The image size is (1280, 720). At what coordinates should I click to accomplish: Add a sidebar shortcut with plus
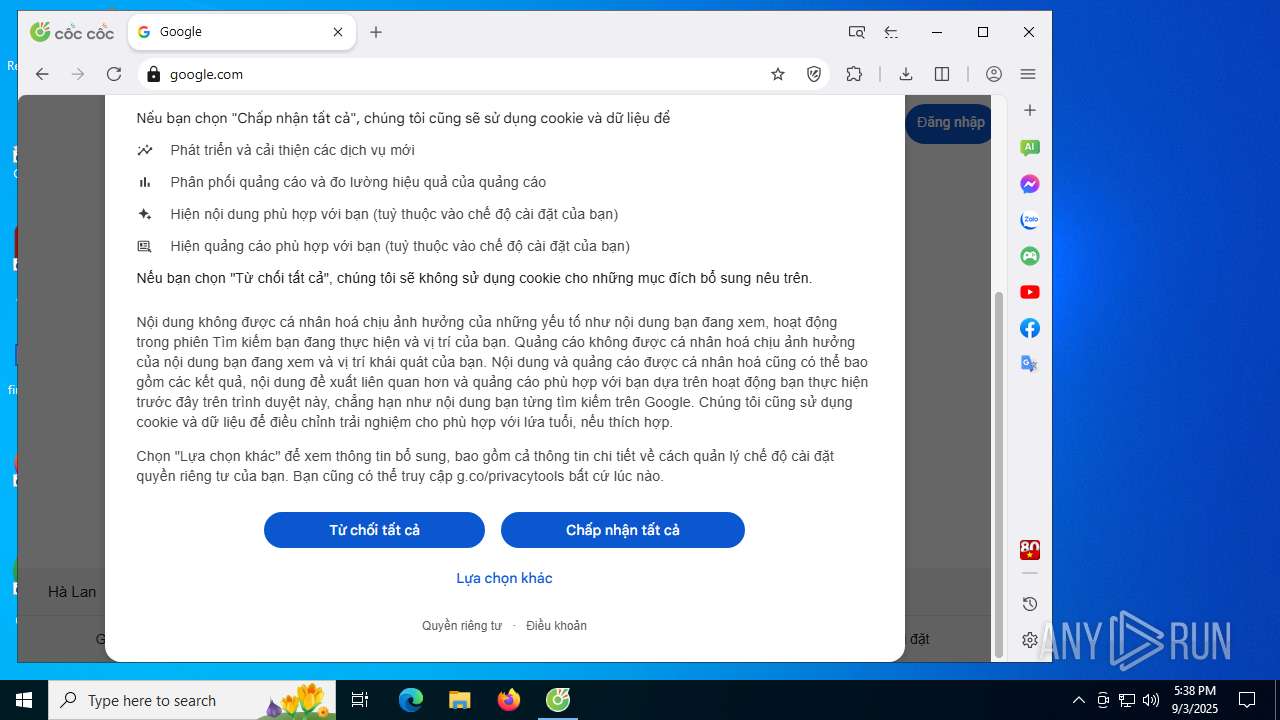(x=1030, y=110)
